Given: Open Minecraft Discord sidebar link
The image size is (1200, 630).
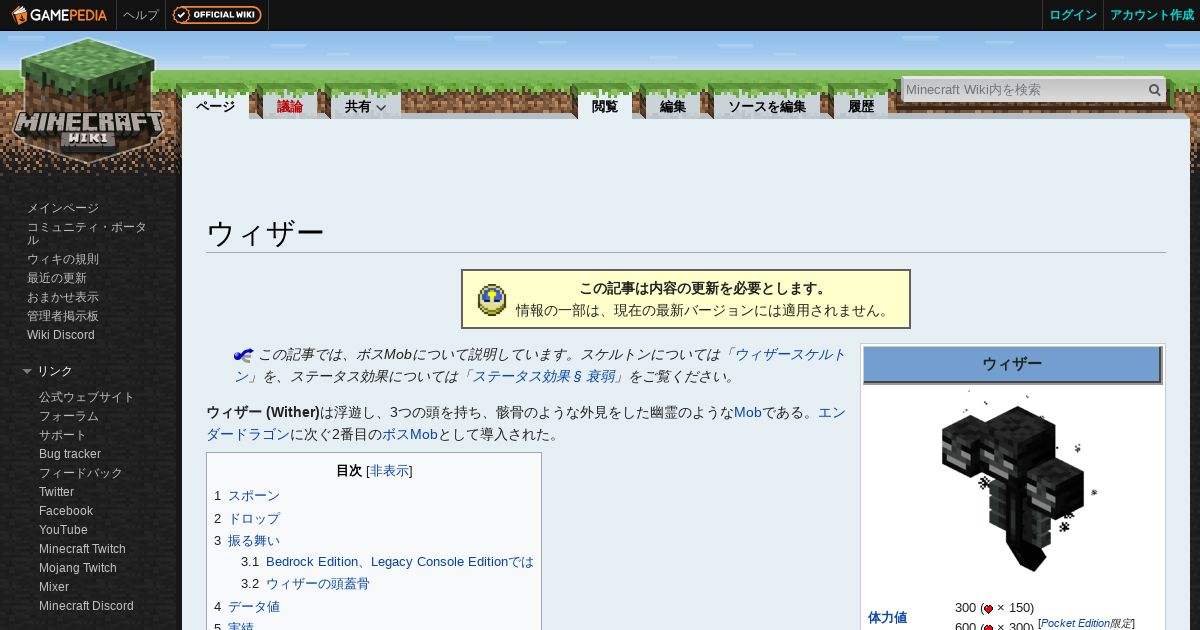Looking at the screenshot, I should click(86, 606).
